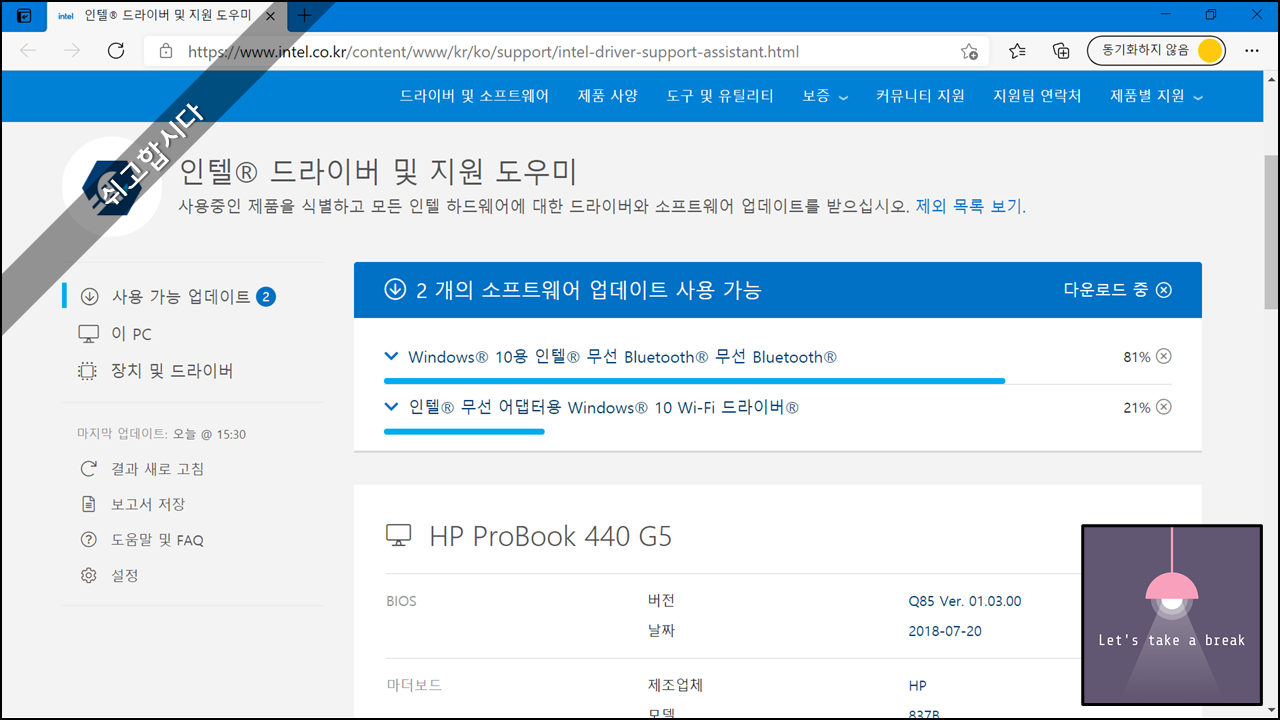Viewport: 1280px width, 720px height.
Task: Open 드라이버 및 소프트웨어 menu
Action: pos(474,96)
